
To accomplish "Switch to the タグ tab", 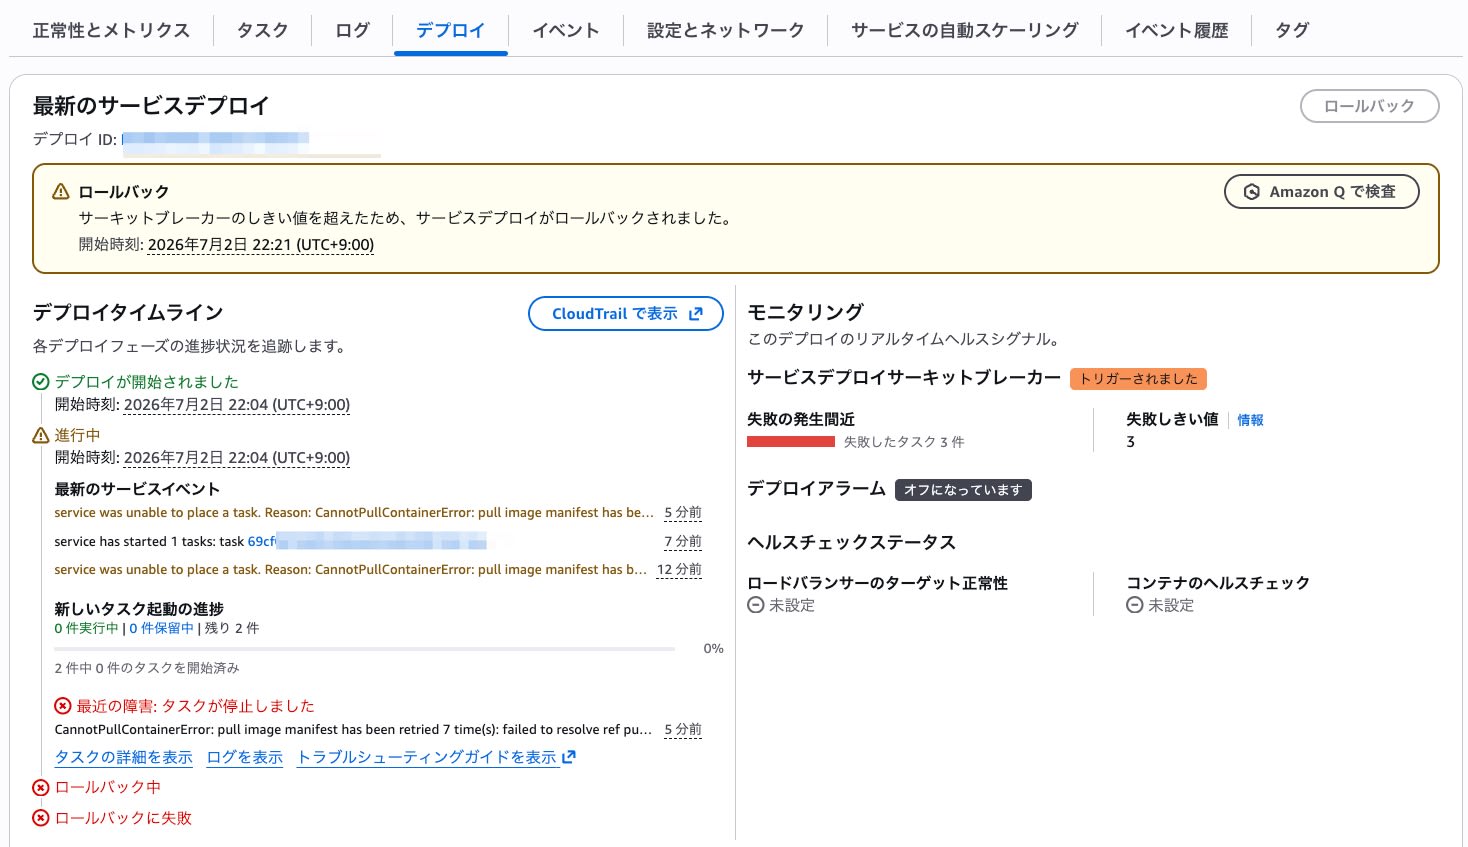I will [1291, 30].
